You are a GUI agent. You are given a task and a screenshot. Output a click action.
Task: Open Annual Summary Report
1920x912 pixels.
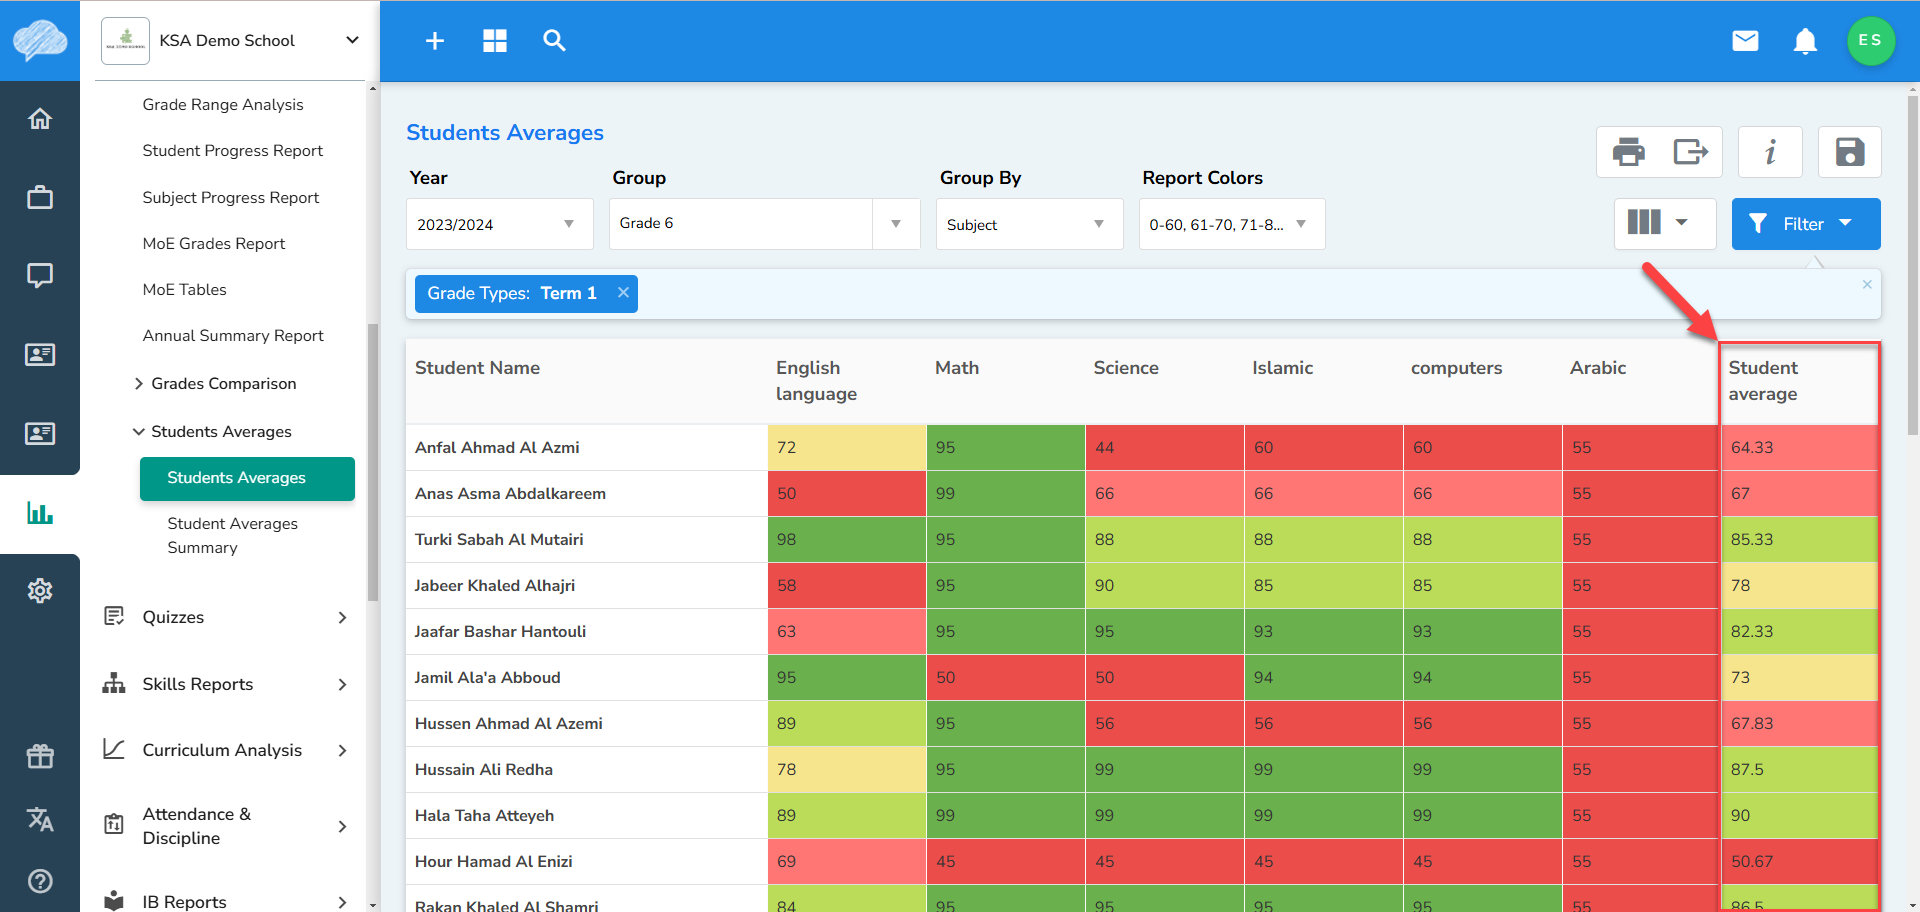coord(233,336)
